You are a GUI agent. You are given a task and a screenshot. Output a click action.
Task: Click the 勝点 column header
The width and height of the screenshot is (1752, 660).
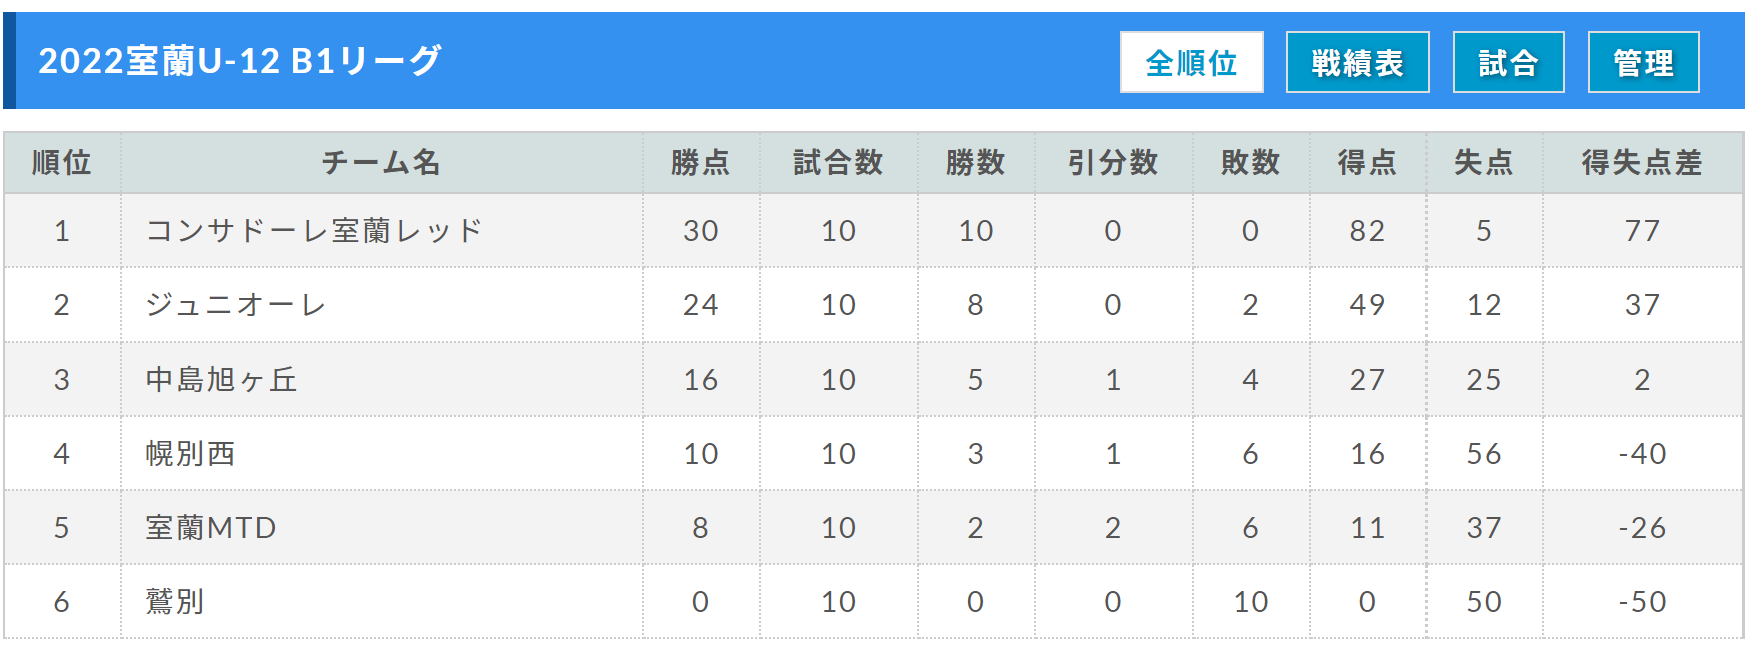point(700,162)
